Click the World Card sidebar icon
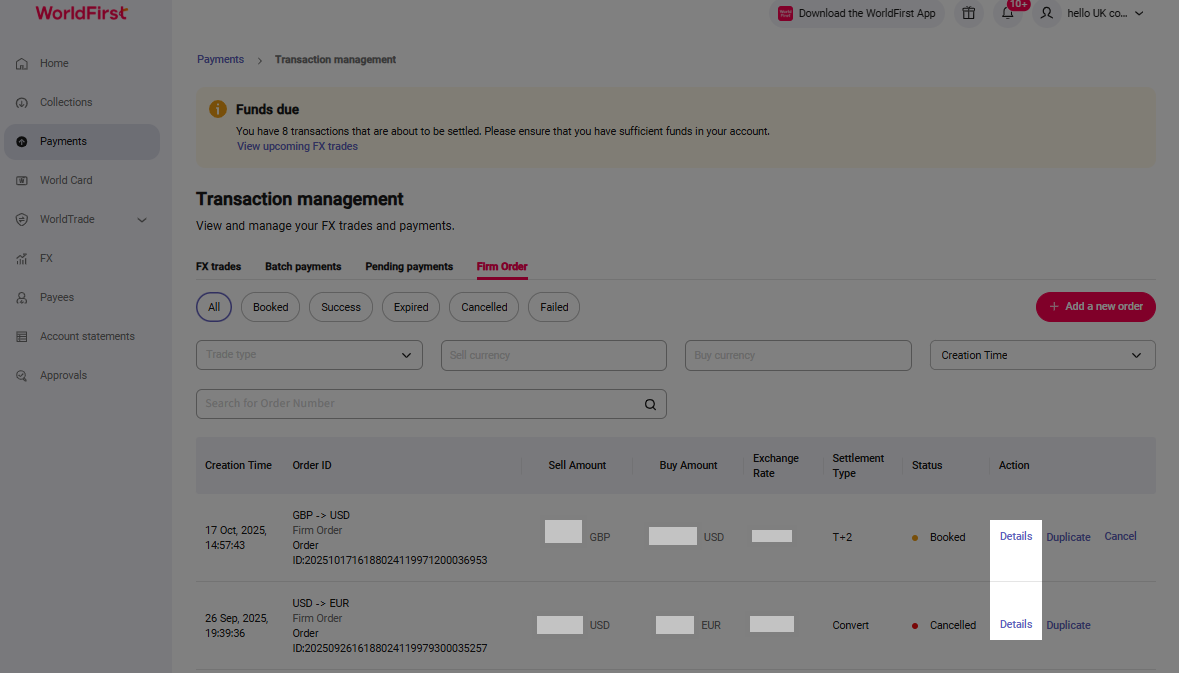The image size is (1179, 673). (22, 181)
